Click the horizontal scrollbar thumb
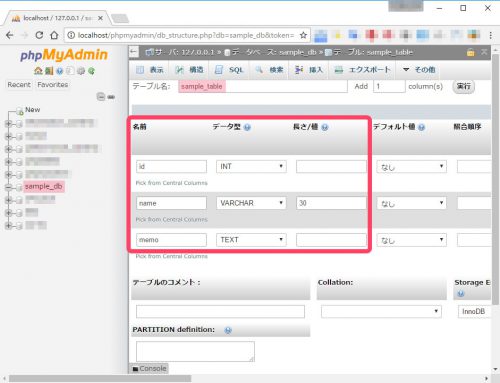 100,379
